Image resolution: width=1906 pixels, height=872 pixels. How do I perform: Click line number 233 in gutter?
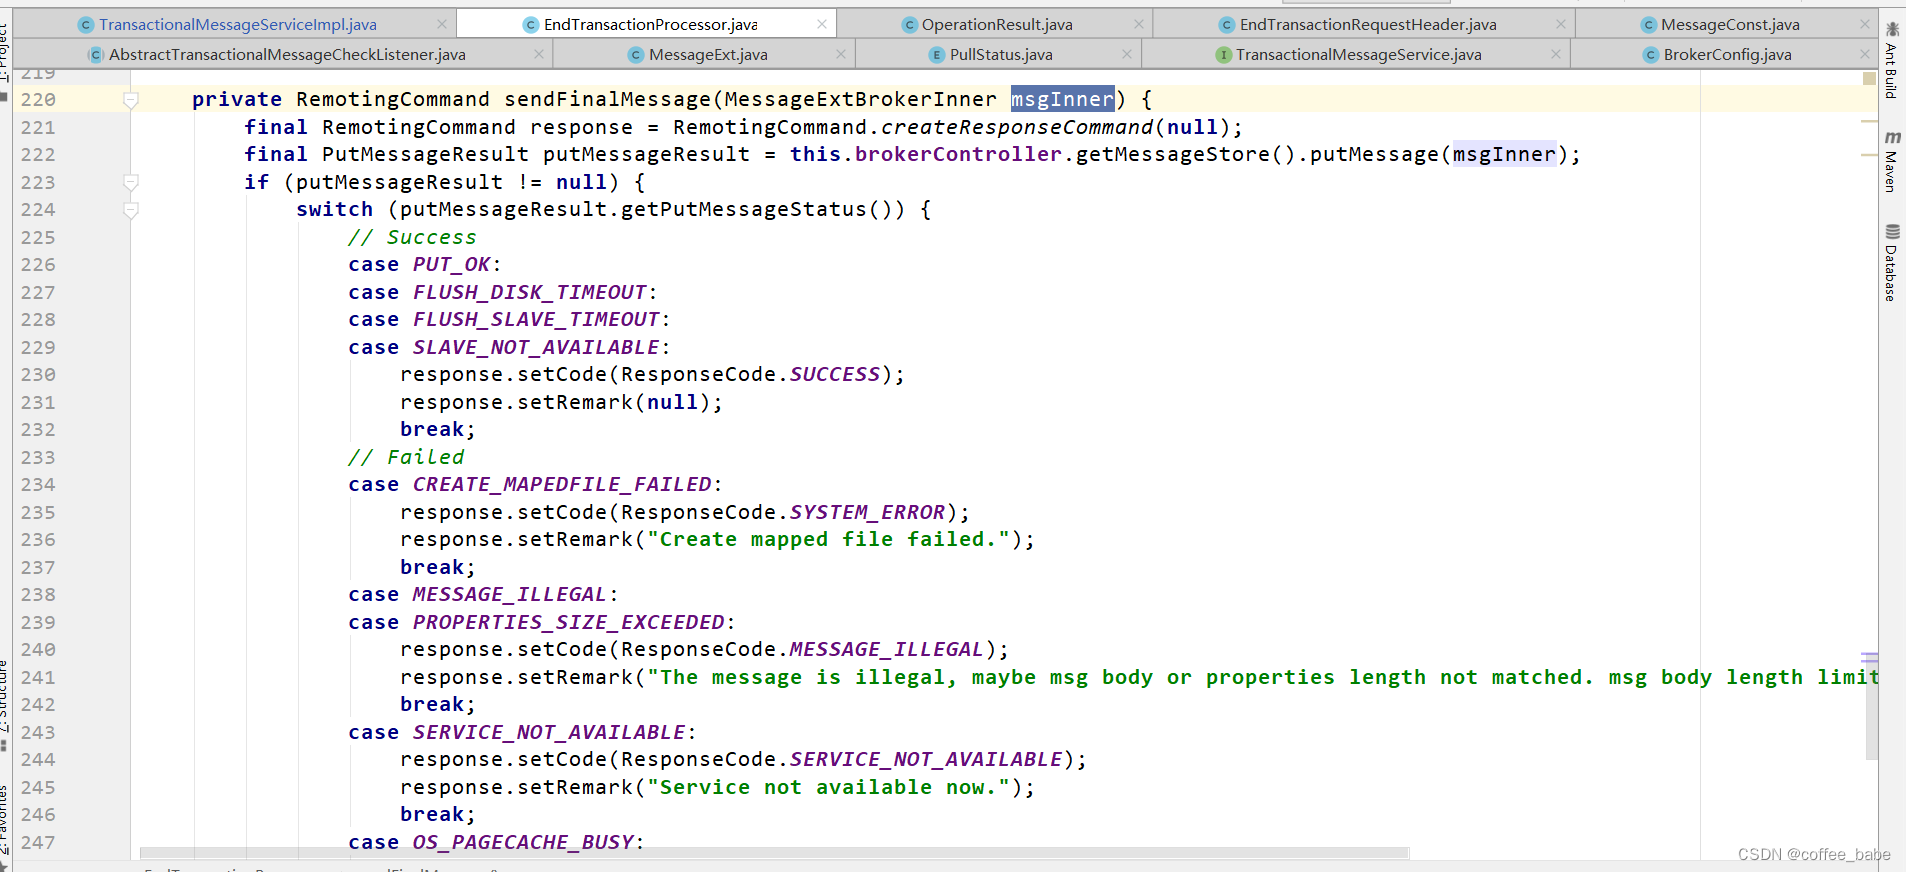coord(38,457)
